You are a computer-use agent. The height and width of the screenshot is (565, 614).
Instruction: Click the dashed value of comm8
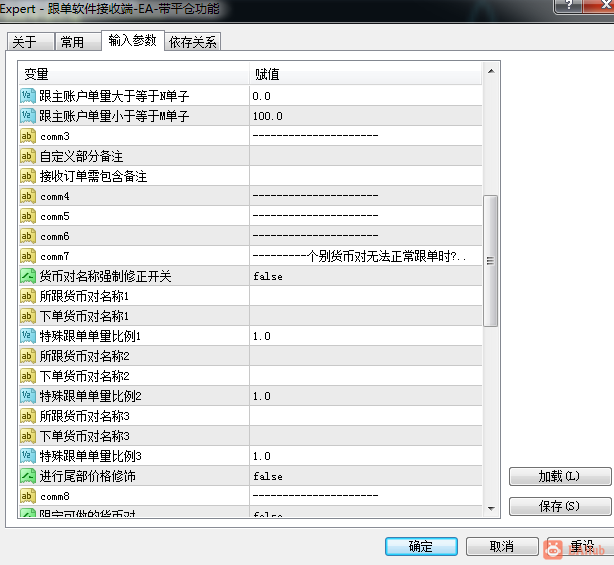315,496
